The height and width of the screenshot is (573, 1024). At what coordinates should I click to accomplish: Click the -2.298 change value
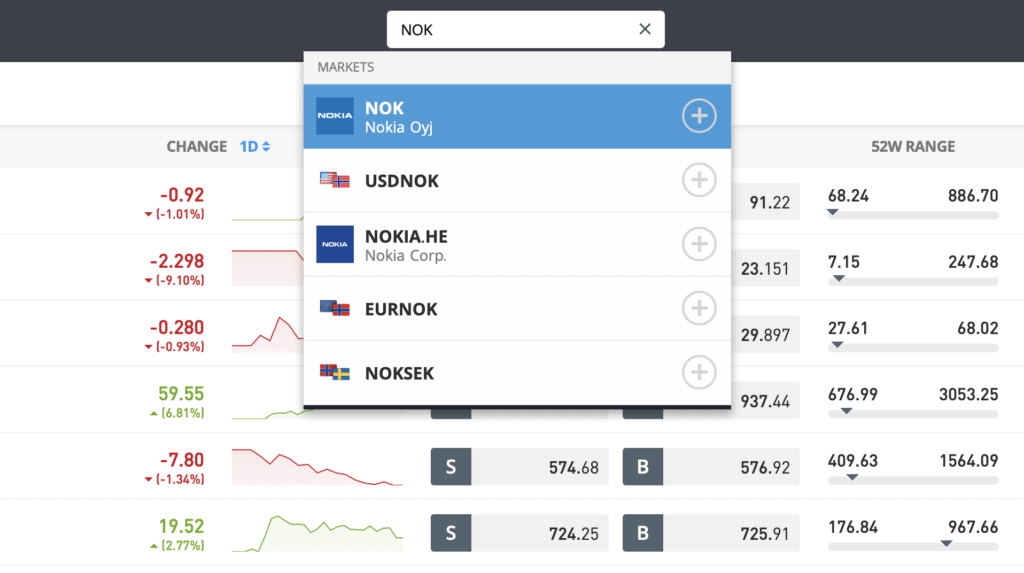click(177, 261)
